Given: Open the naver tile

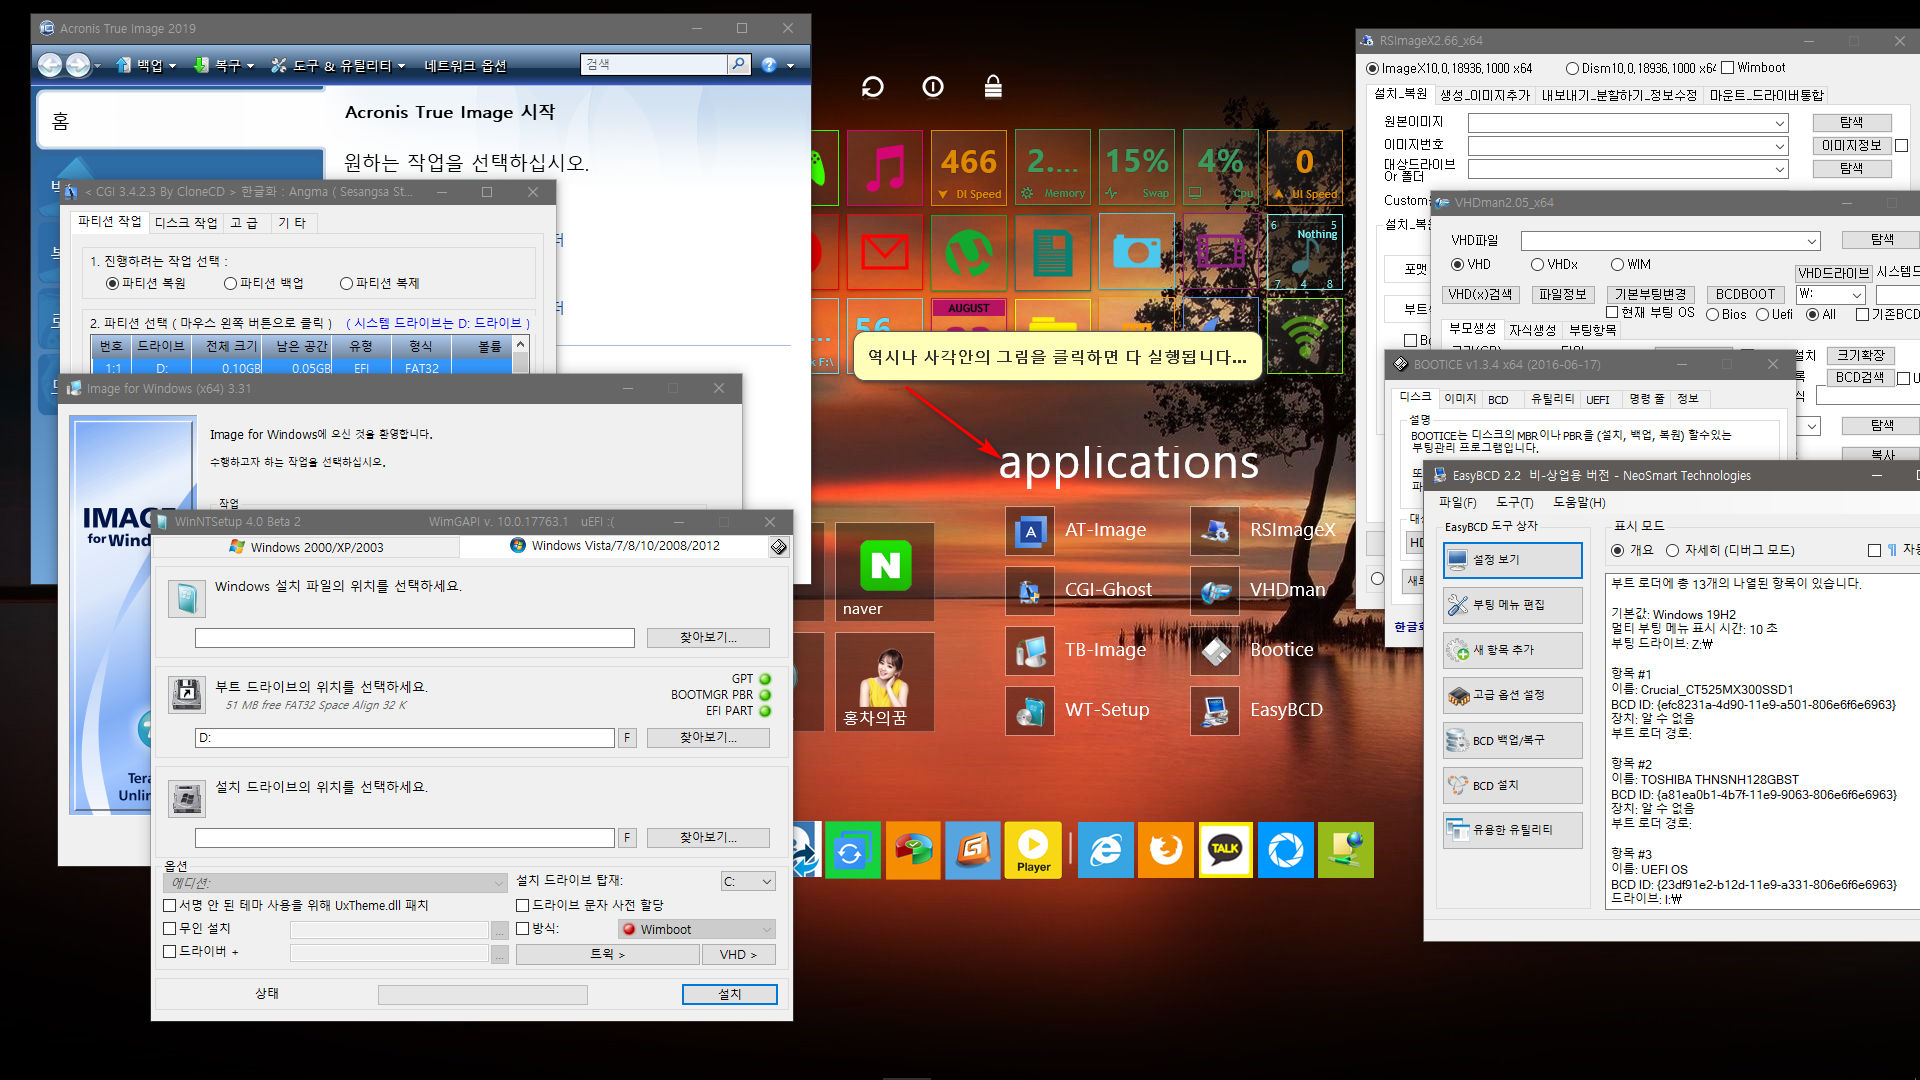Looking at the screenshot, I should pos(885,572).
